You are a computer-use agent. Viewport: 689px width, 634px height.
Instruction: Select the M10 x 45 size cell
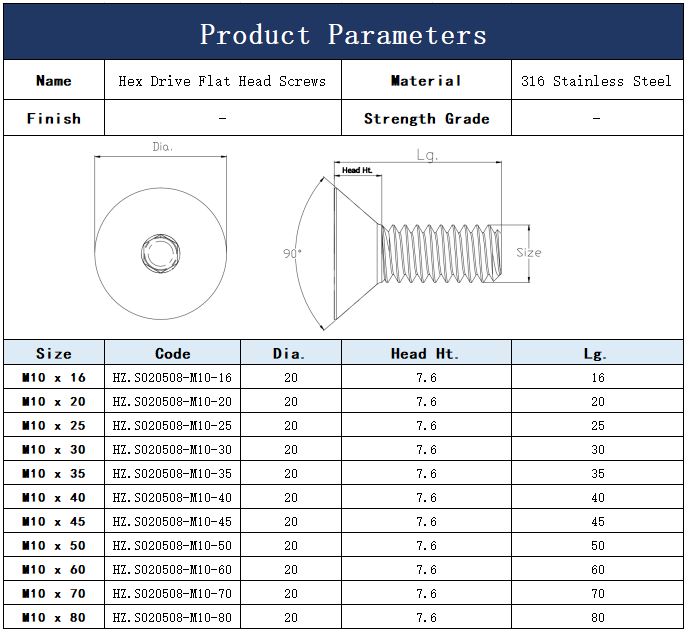point(54,522)
